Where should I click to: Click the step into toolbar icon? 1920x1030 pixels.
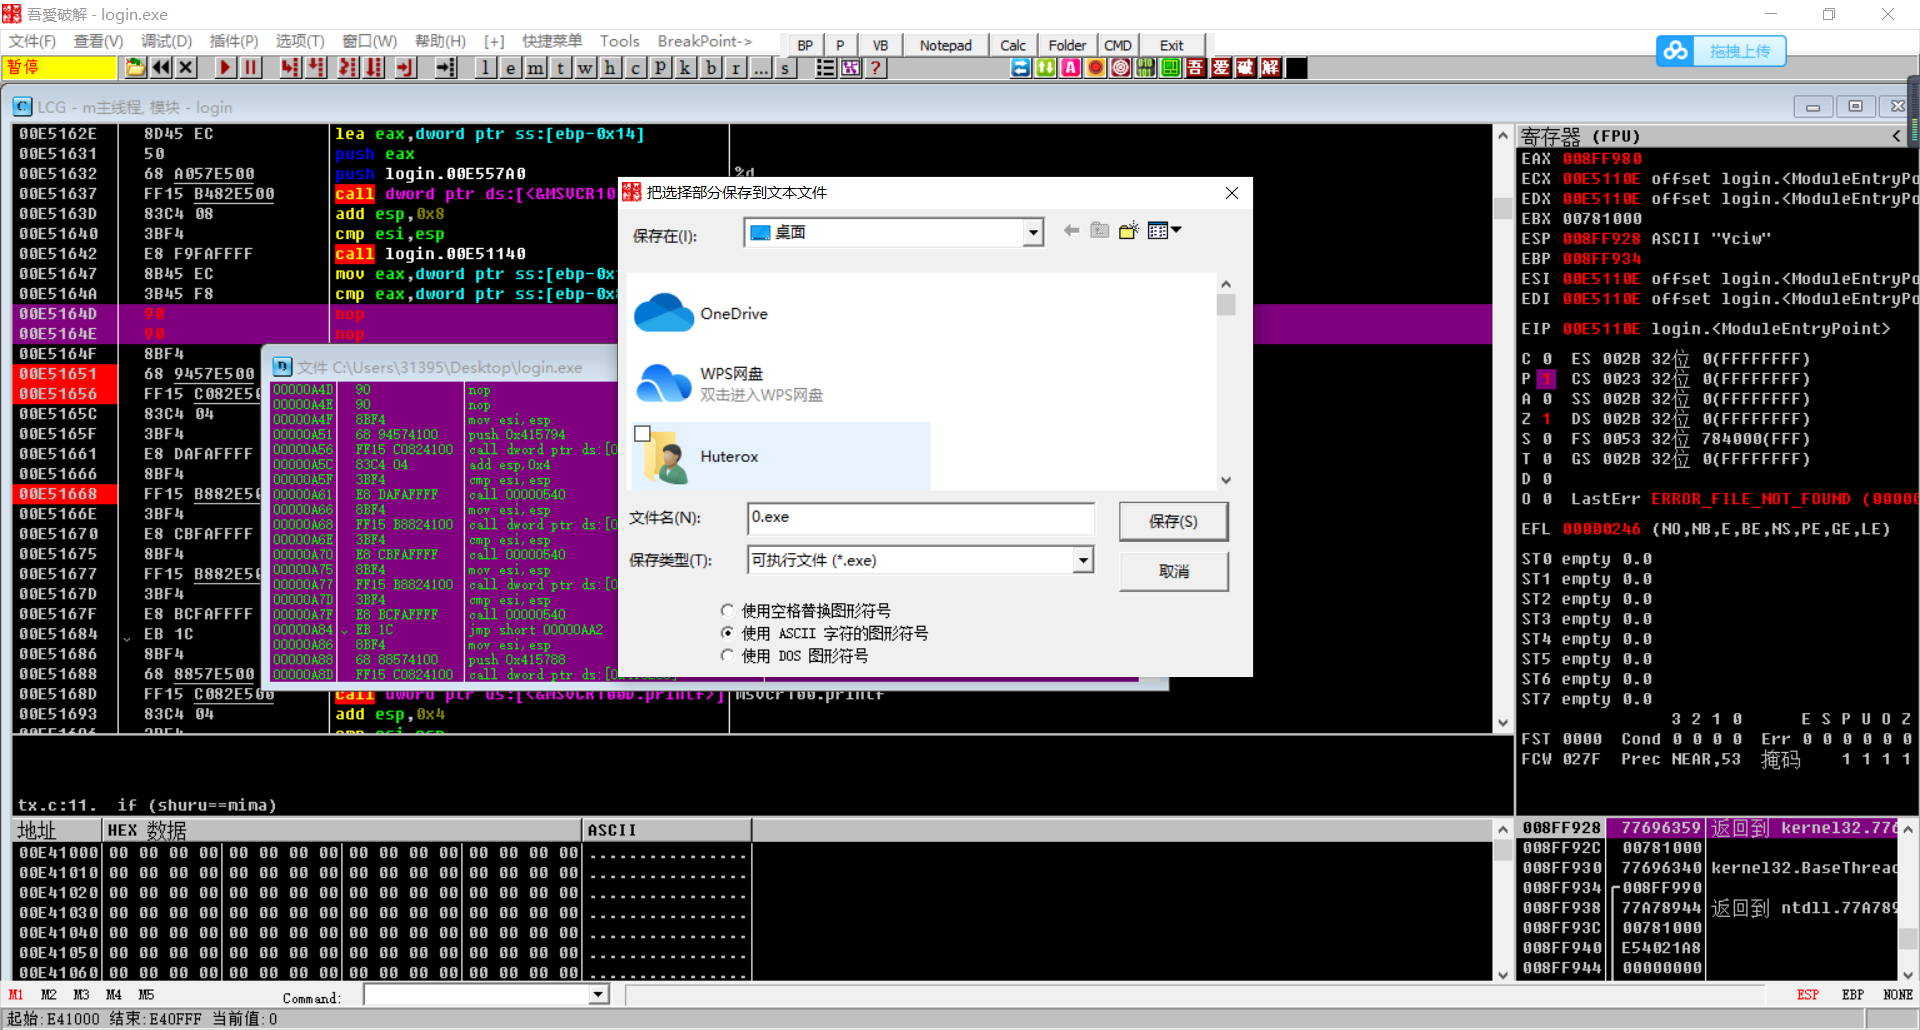(289, 68)
